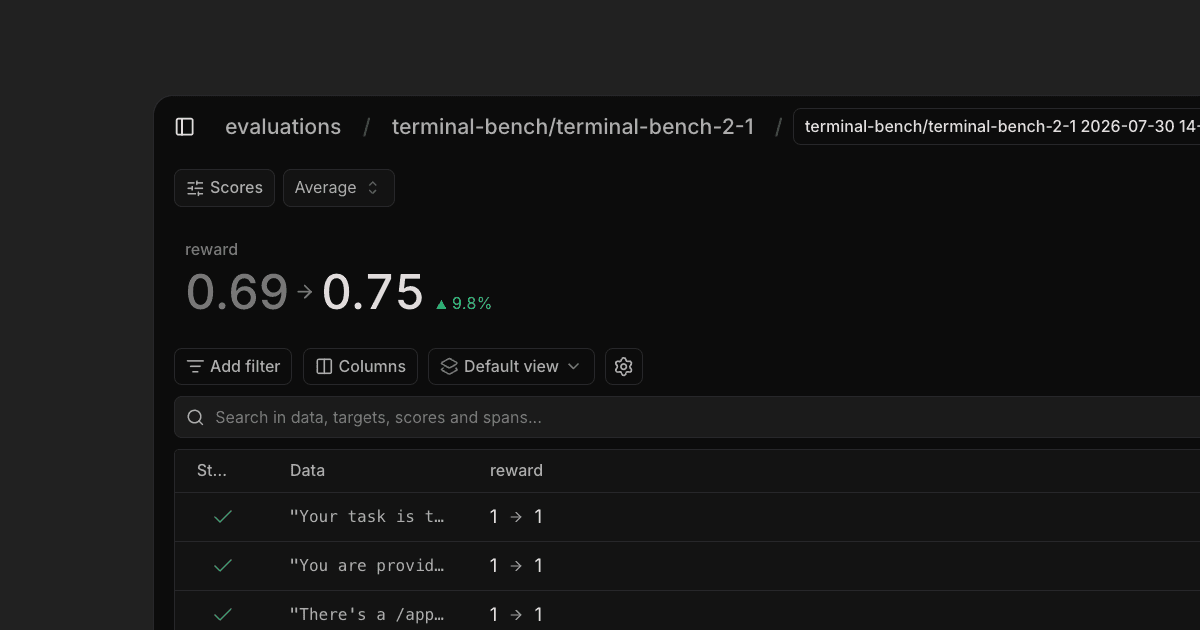Open the settings gear icon

click(624, 367)
